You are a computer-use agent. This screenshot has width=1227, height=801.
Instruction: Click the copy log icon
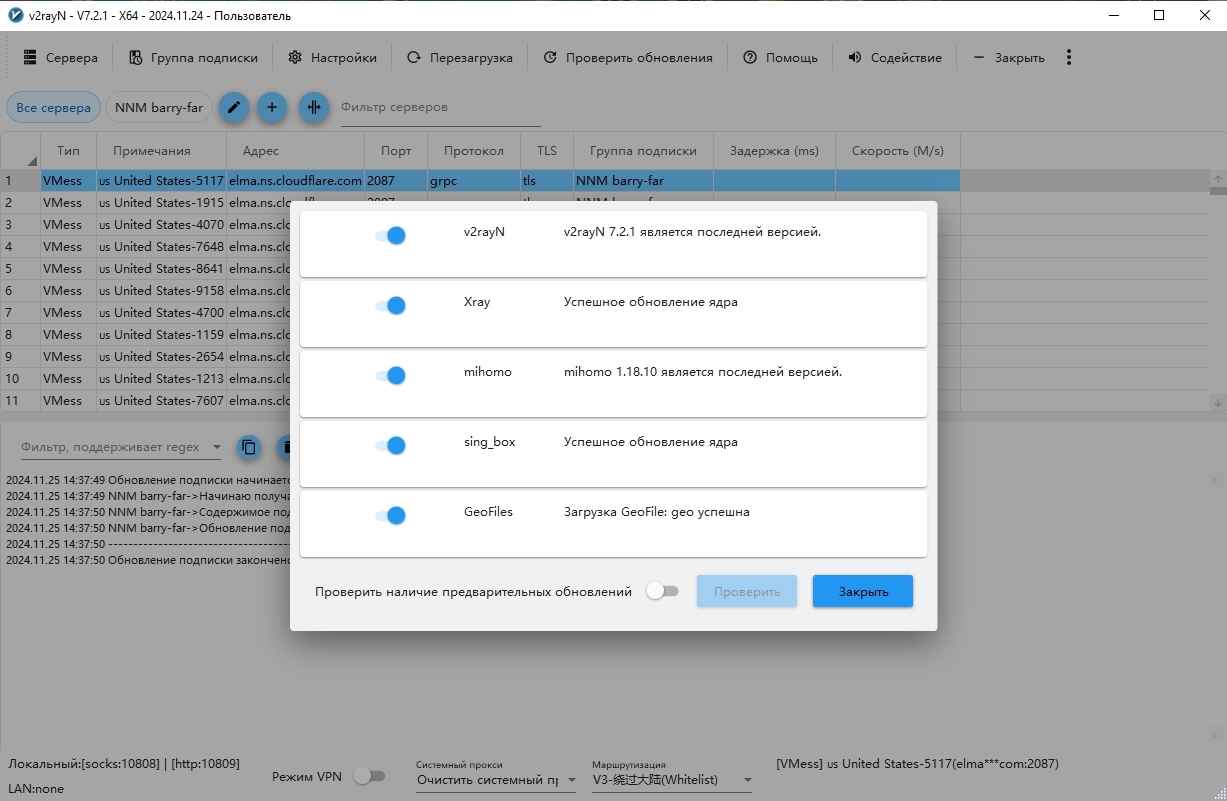pyautogui.click(x=249, y=447)
